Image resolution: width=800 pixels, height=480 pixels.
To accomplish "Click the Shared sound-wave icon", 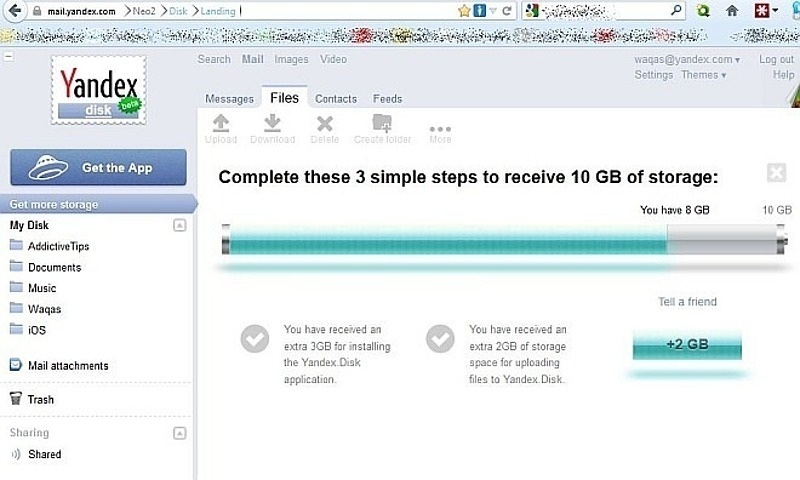I will (16, 454).
